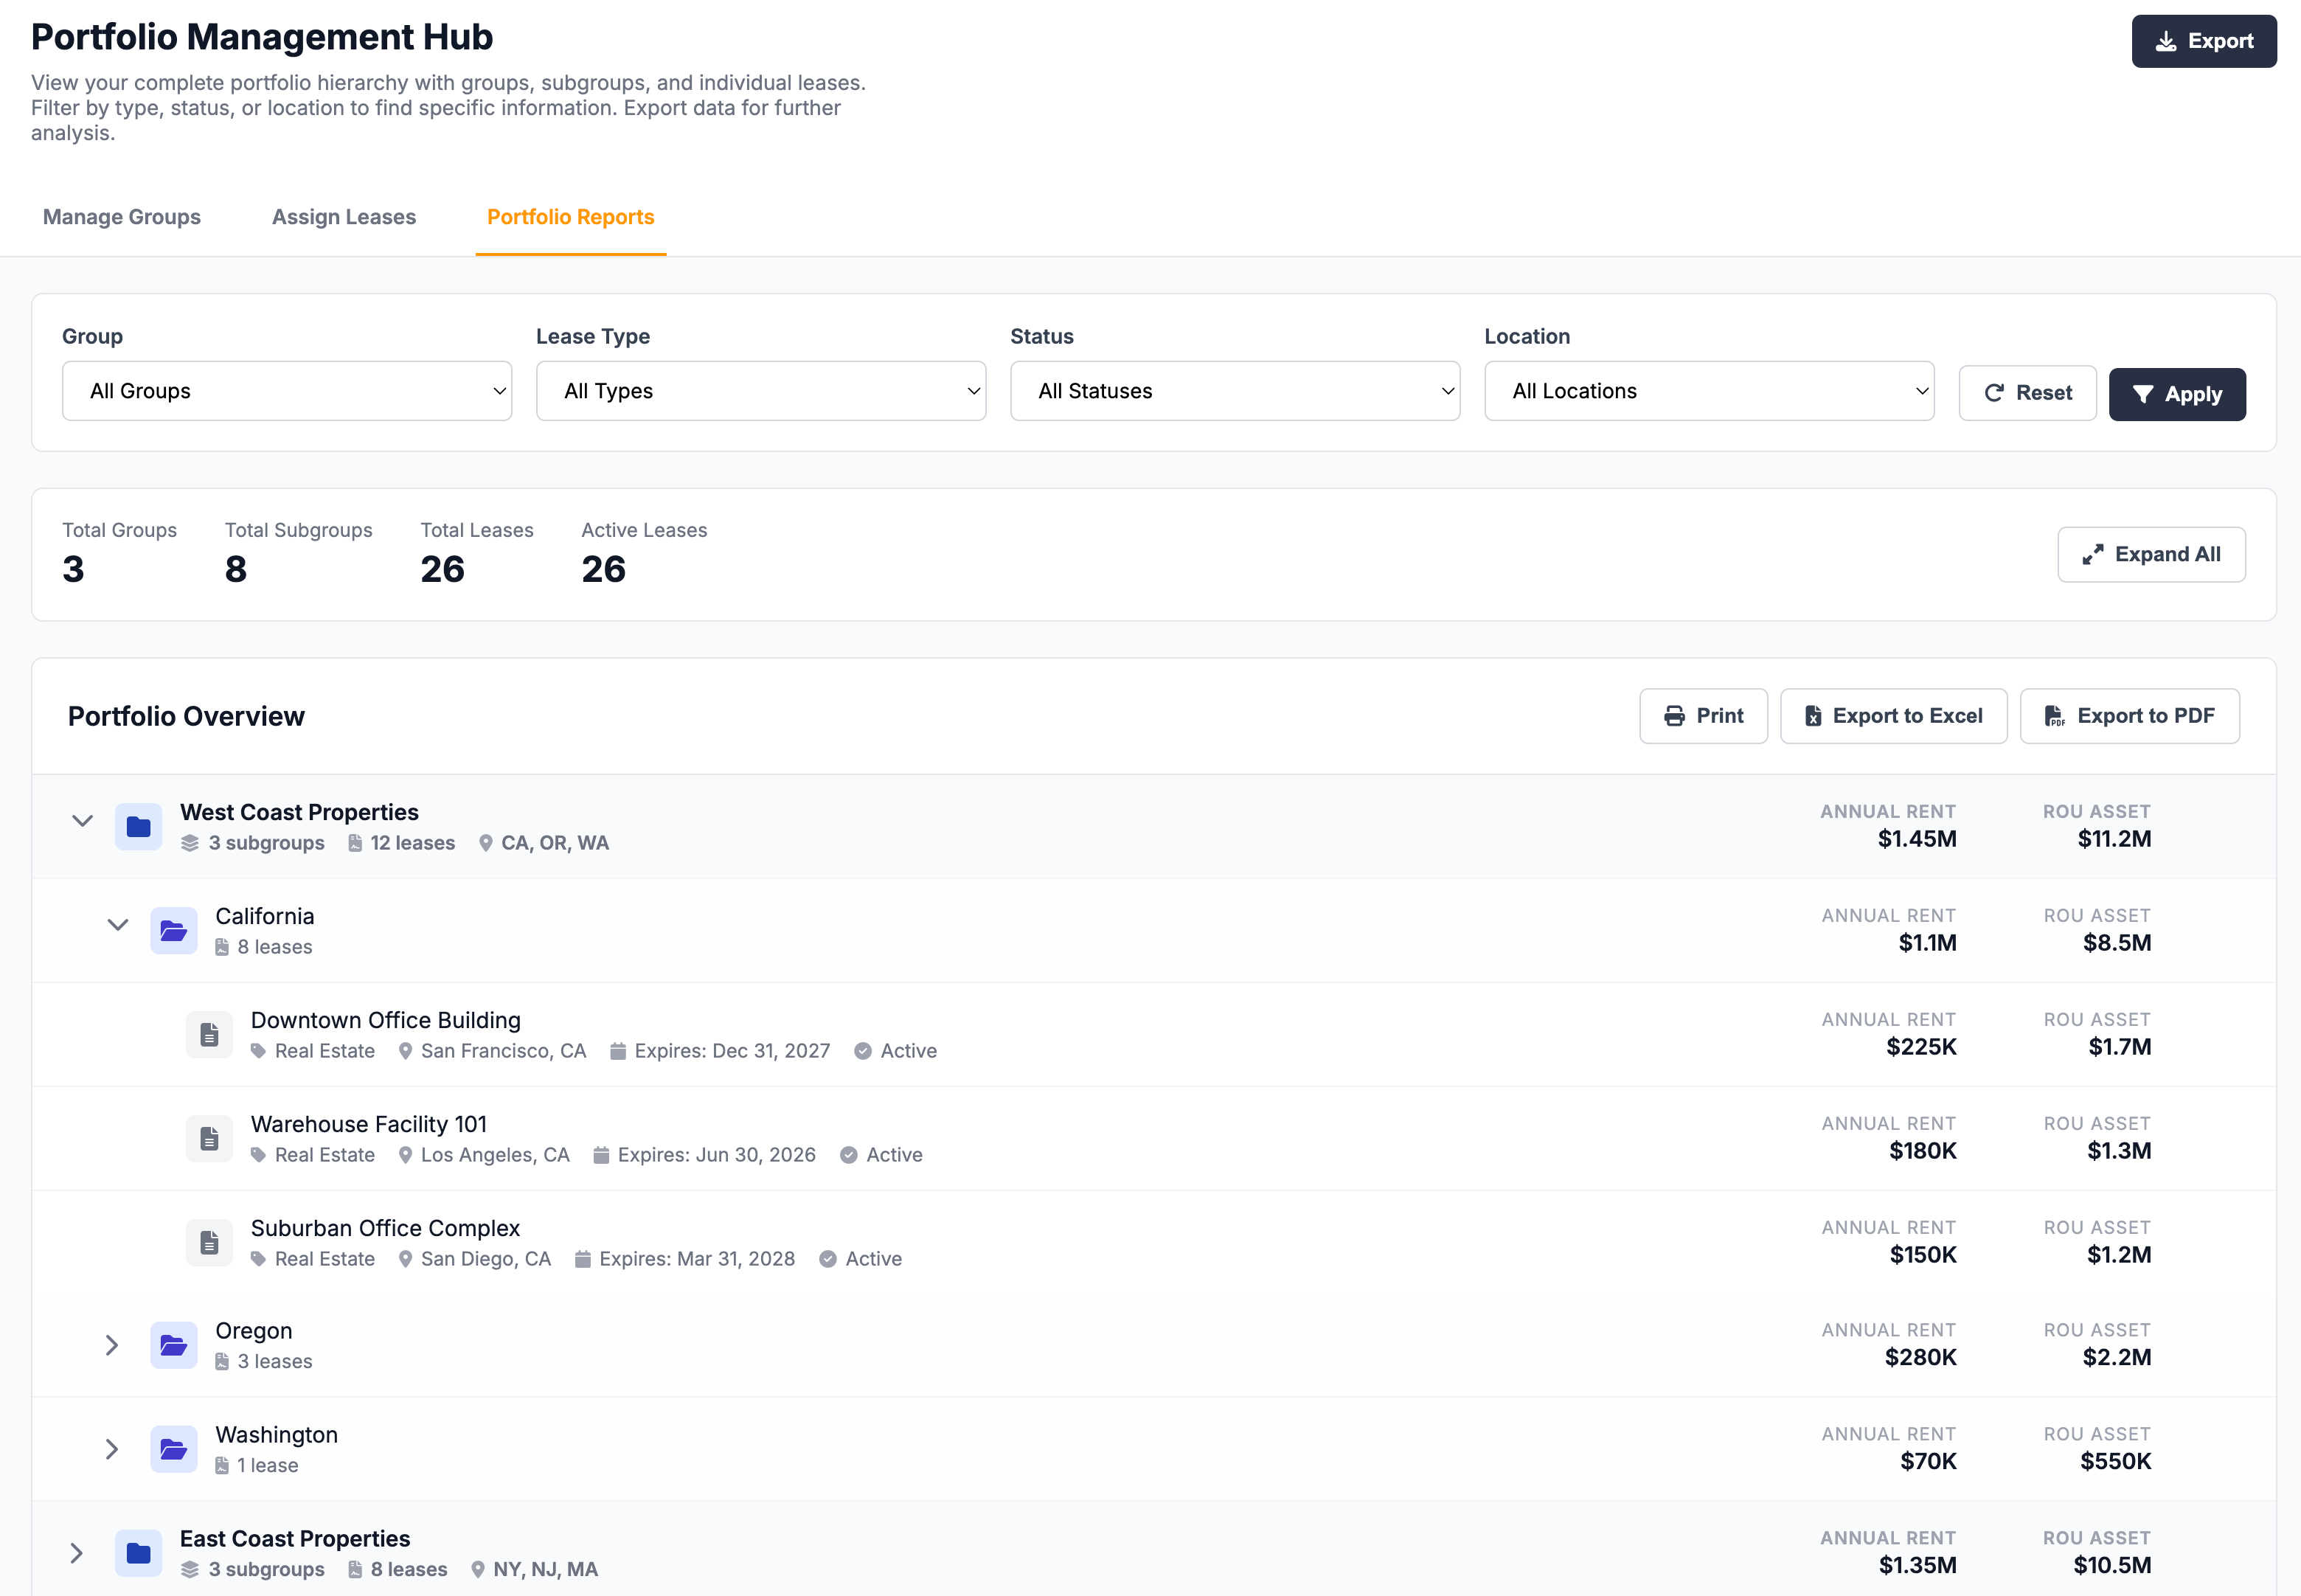
Task: Click the Reset refresh icon on filters
Action: point(1995,392)
